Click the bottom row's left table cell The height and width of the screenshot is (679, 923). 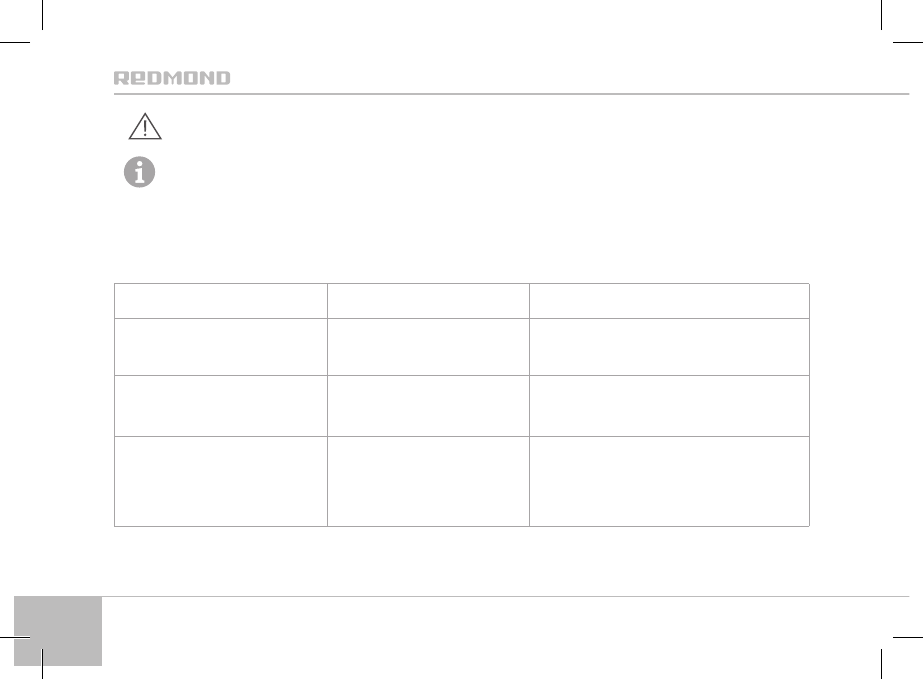coord(221,481)
